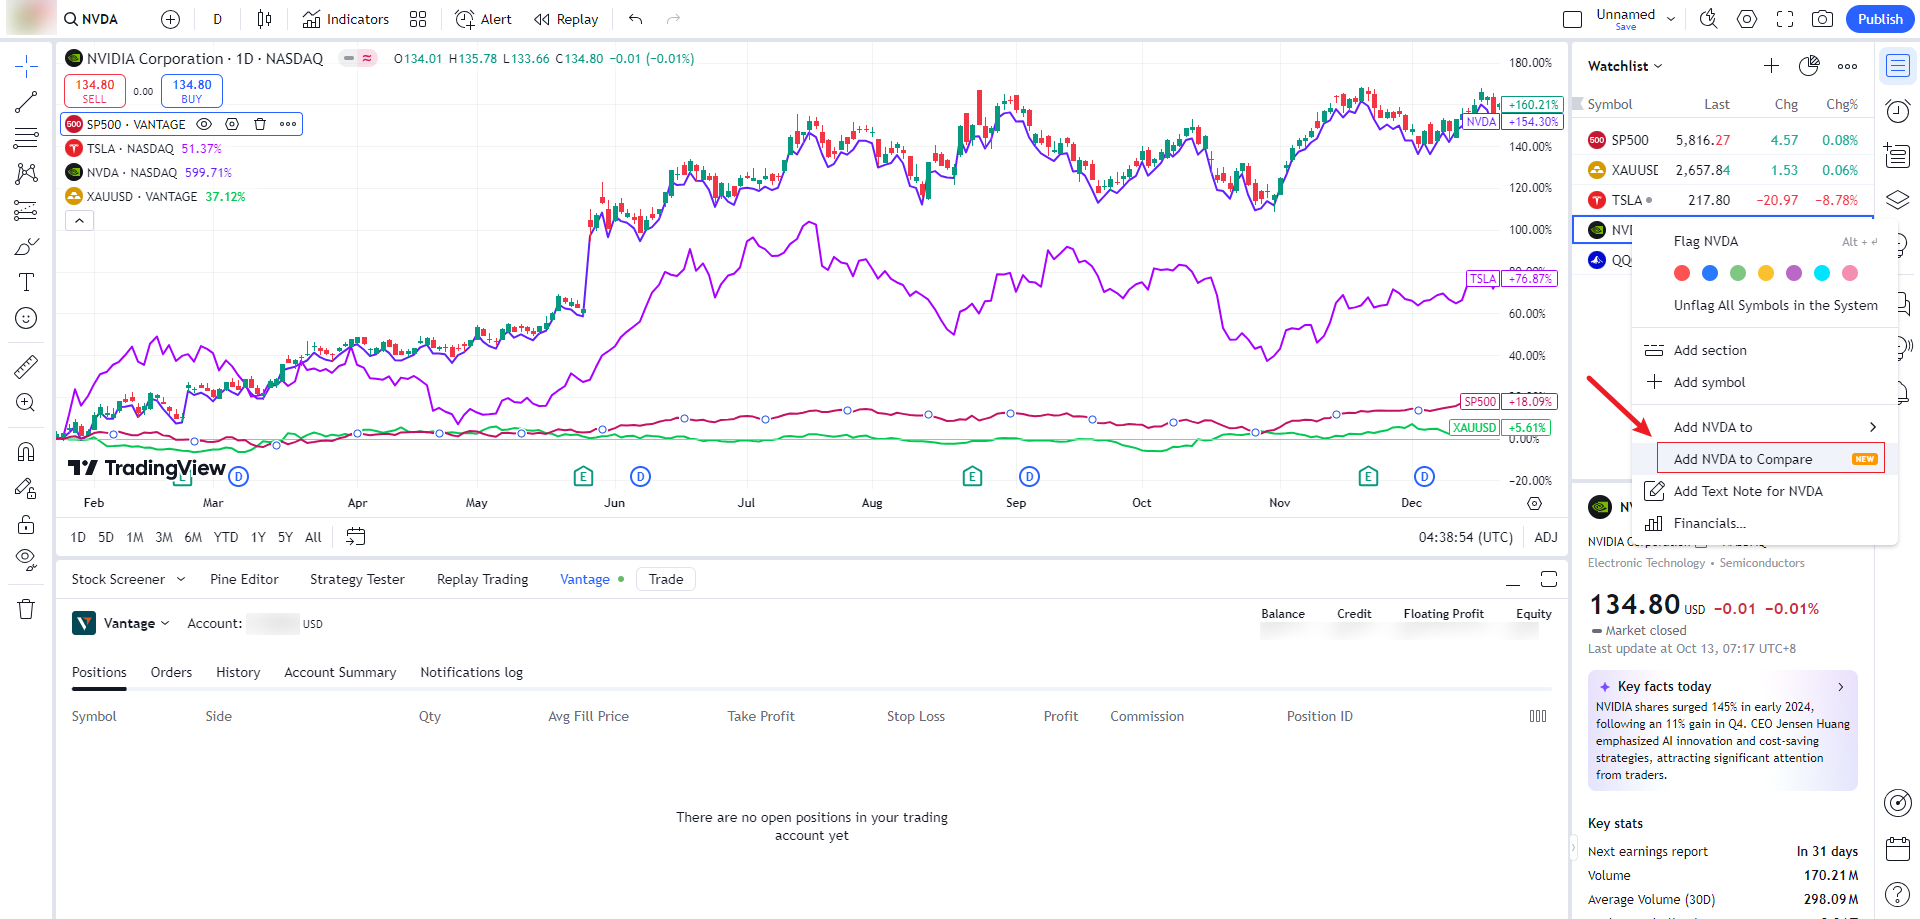Screen dimensions: 1920x919
Task: Toggle ADJ price adjustment
Action: point(1545,537)
